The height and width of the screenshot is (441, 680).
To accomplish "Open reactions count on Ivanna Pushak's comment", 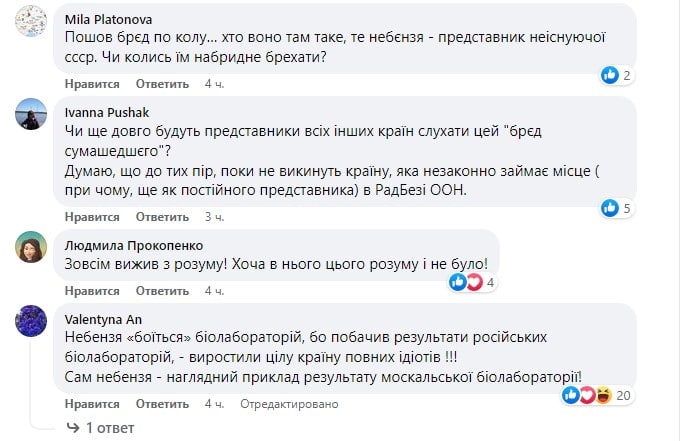I will click(617, 208).
